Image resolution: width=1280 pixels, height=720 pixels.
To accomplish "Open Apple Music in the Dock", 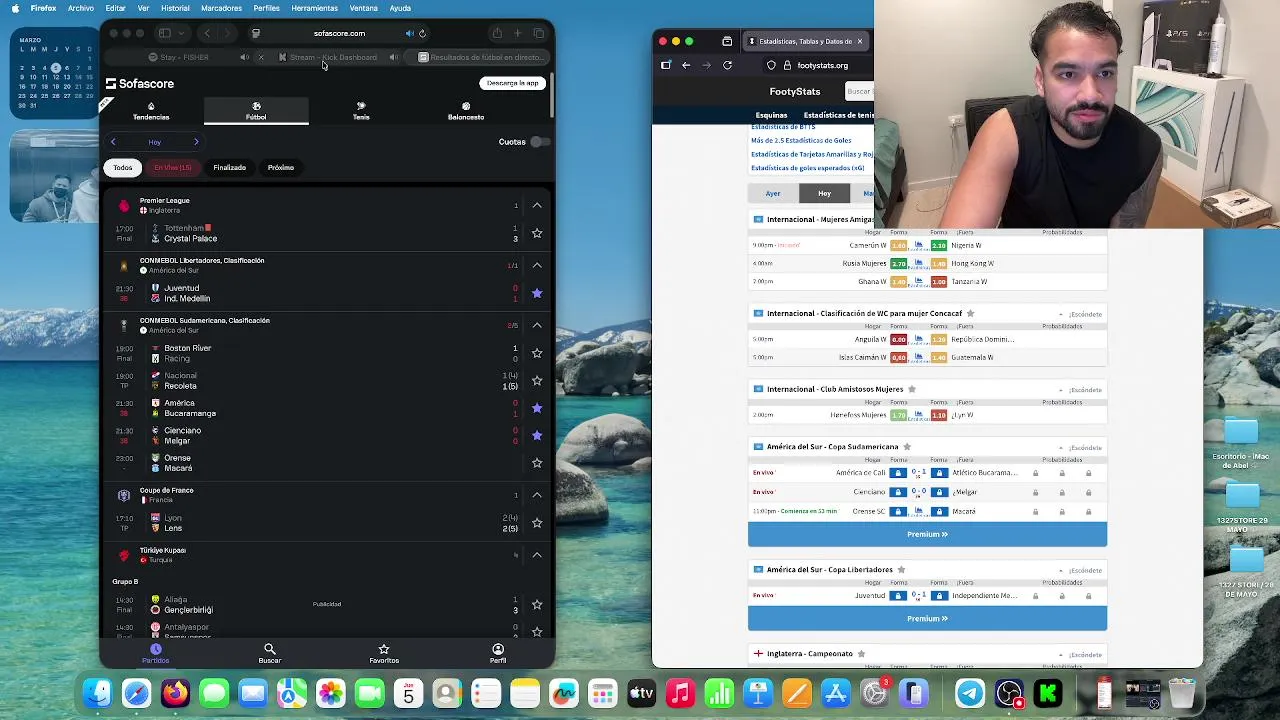I will [680, 693].
